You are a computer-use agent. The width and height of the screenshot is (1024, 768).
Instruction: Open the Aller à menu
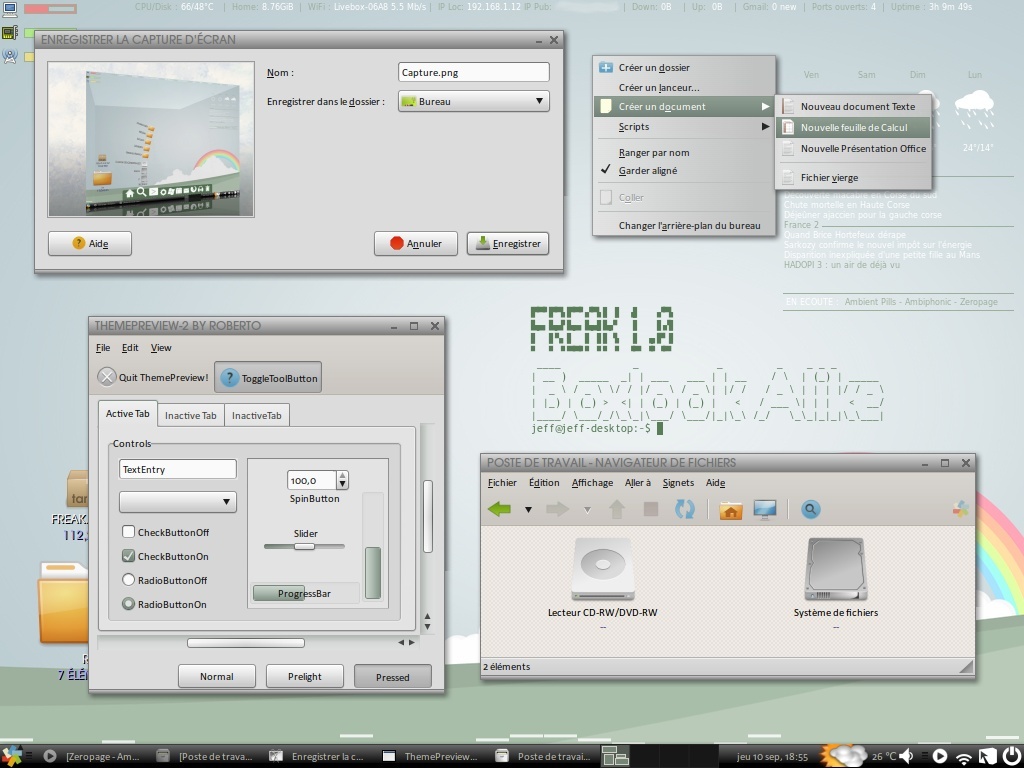[638, 483]
